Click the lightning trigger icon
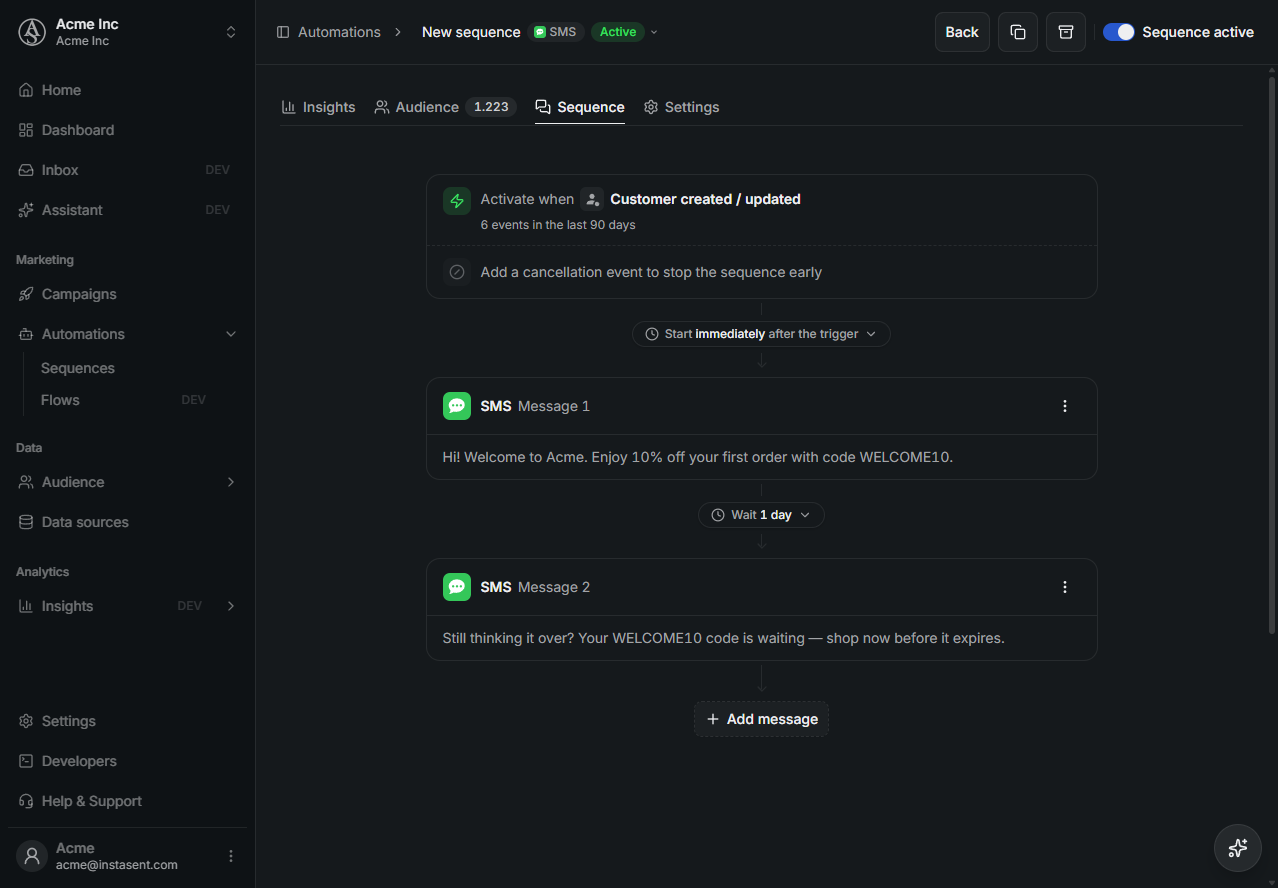This screenshot has height=888, width=1278. [x=457, y=201]
